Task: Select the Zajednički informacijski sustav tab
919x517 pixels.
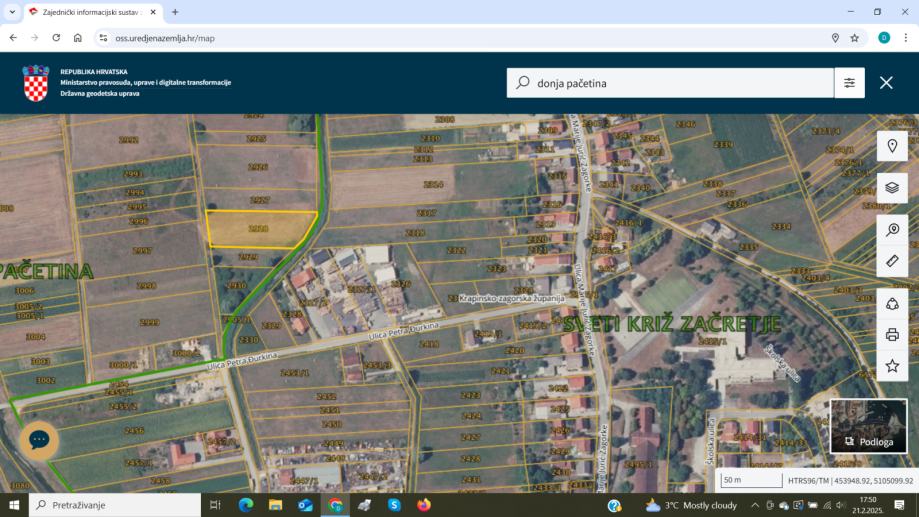Action: pos(90,12)
